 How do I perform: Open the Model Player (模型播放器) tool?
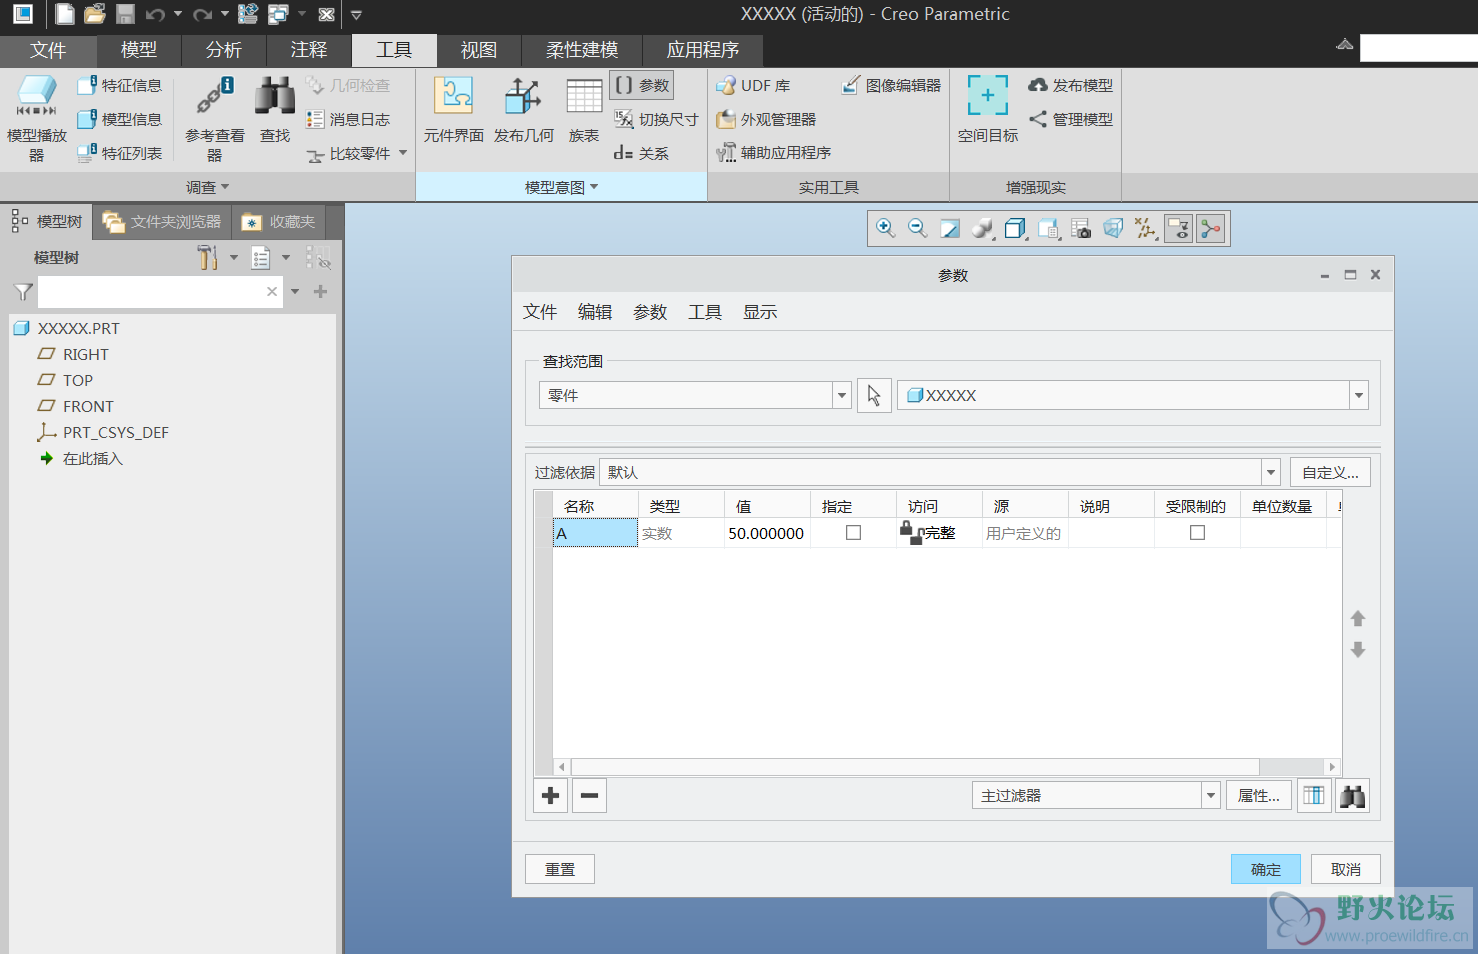click(37, 118)
